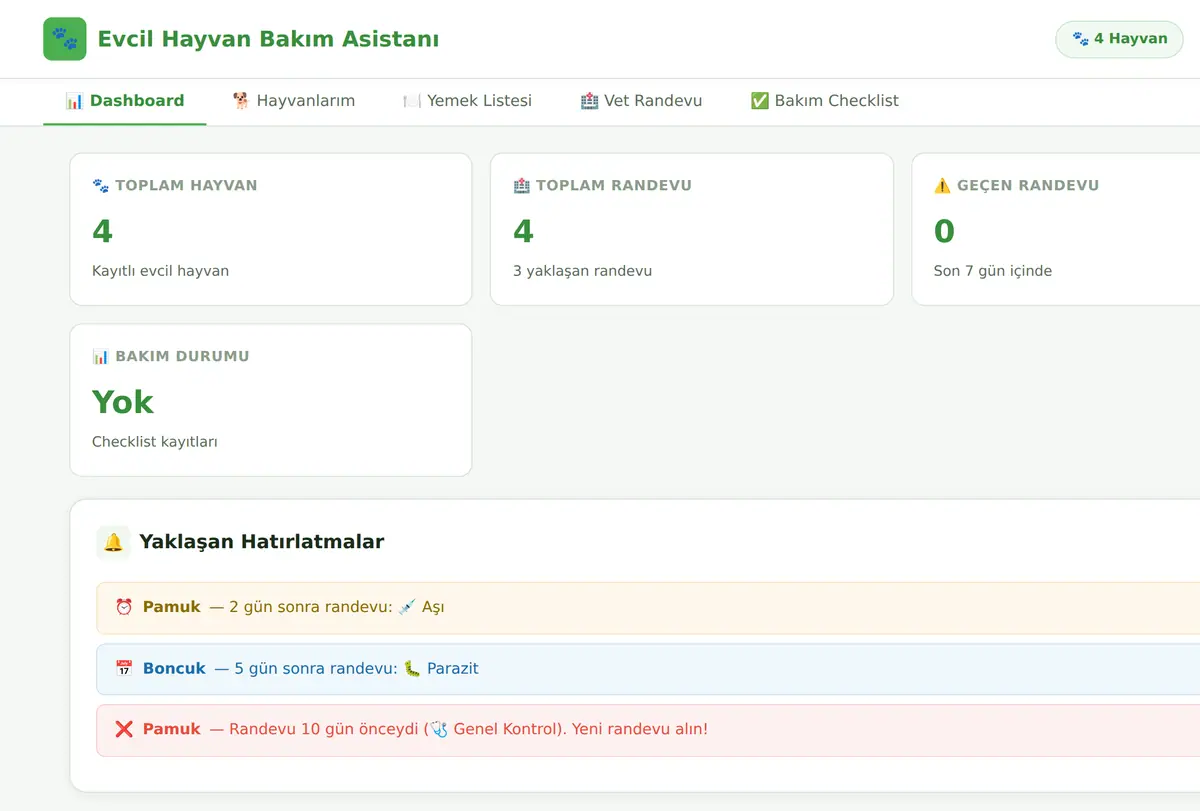Open the Yemek Listesi tab
Image resolution: width=1200 pixels, height=811 pixels.
(467, 101)
